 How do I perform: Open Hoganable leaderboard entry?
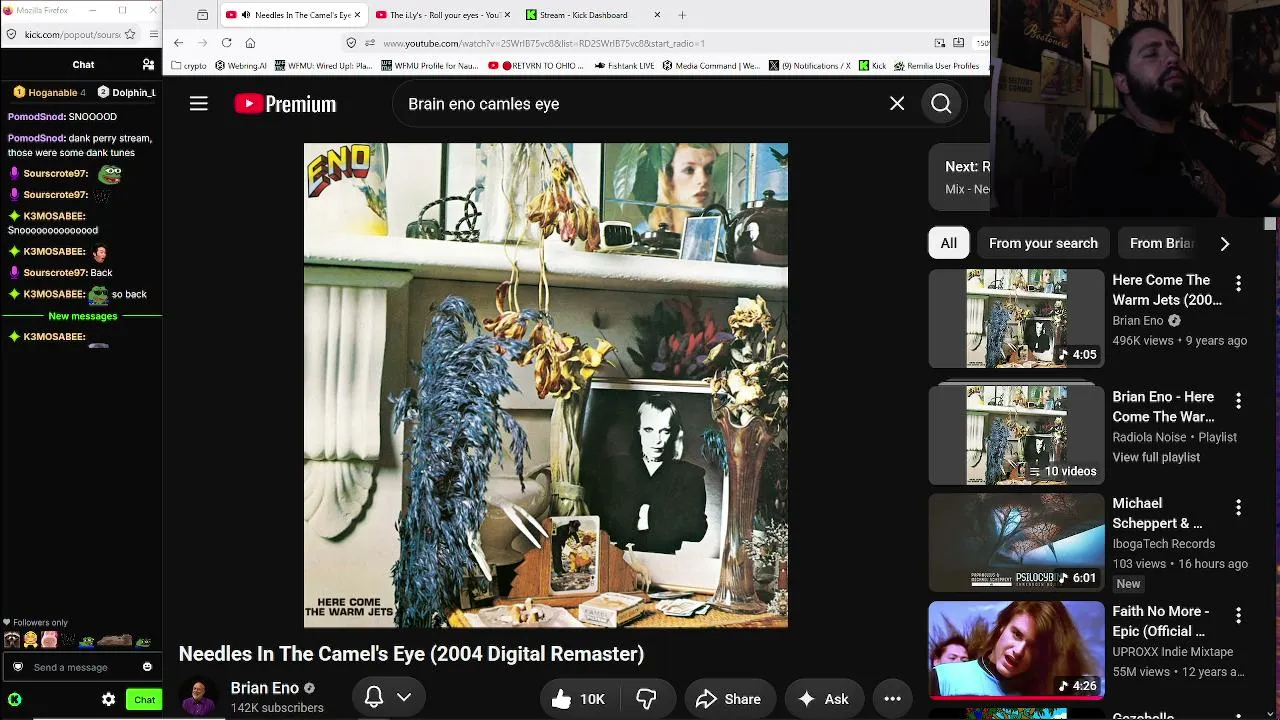pyautogui.click(x=49, y=92)
